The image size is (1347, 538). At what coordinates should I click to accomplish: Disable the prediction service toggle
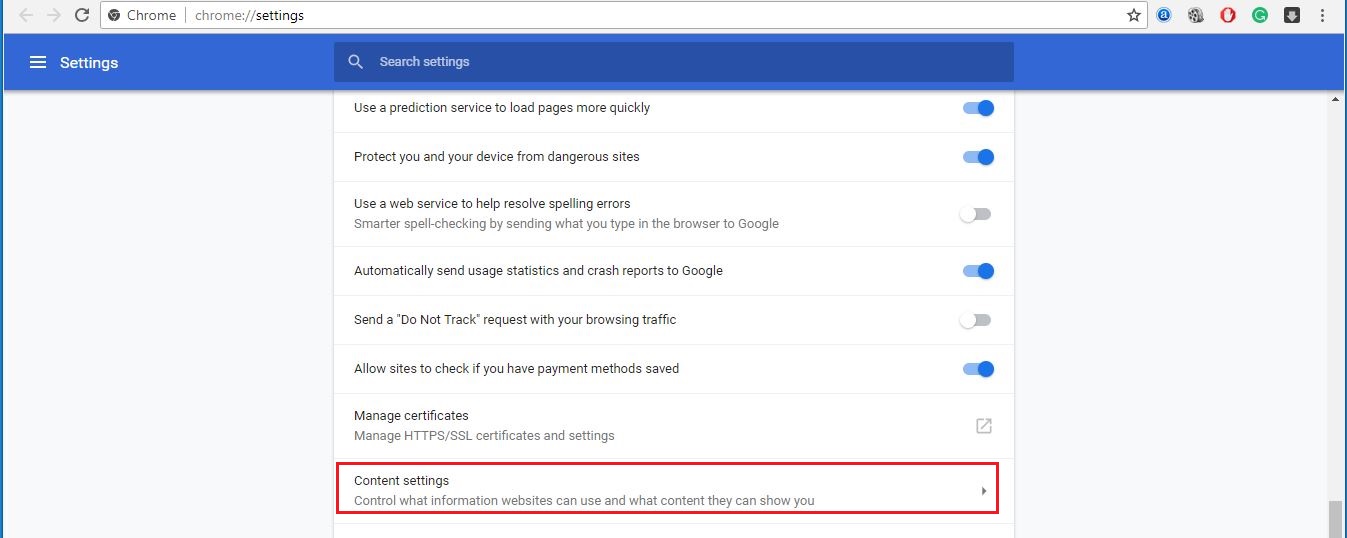(977, 108)
